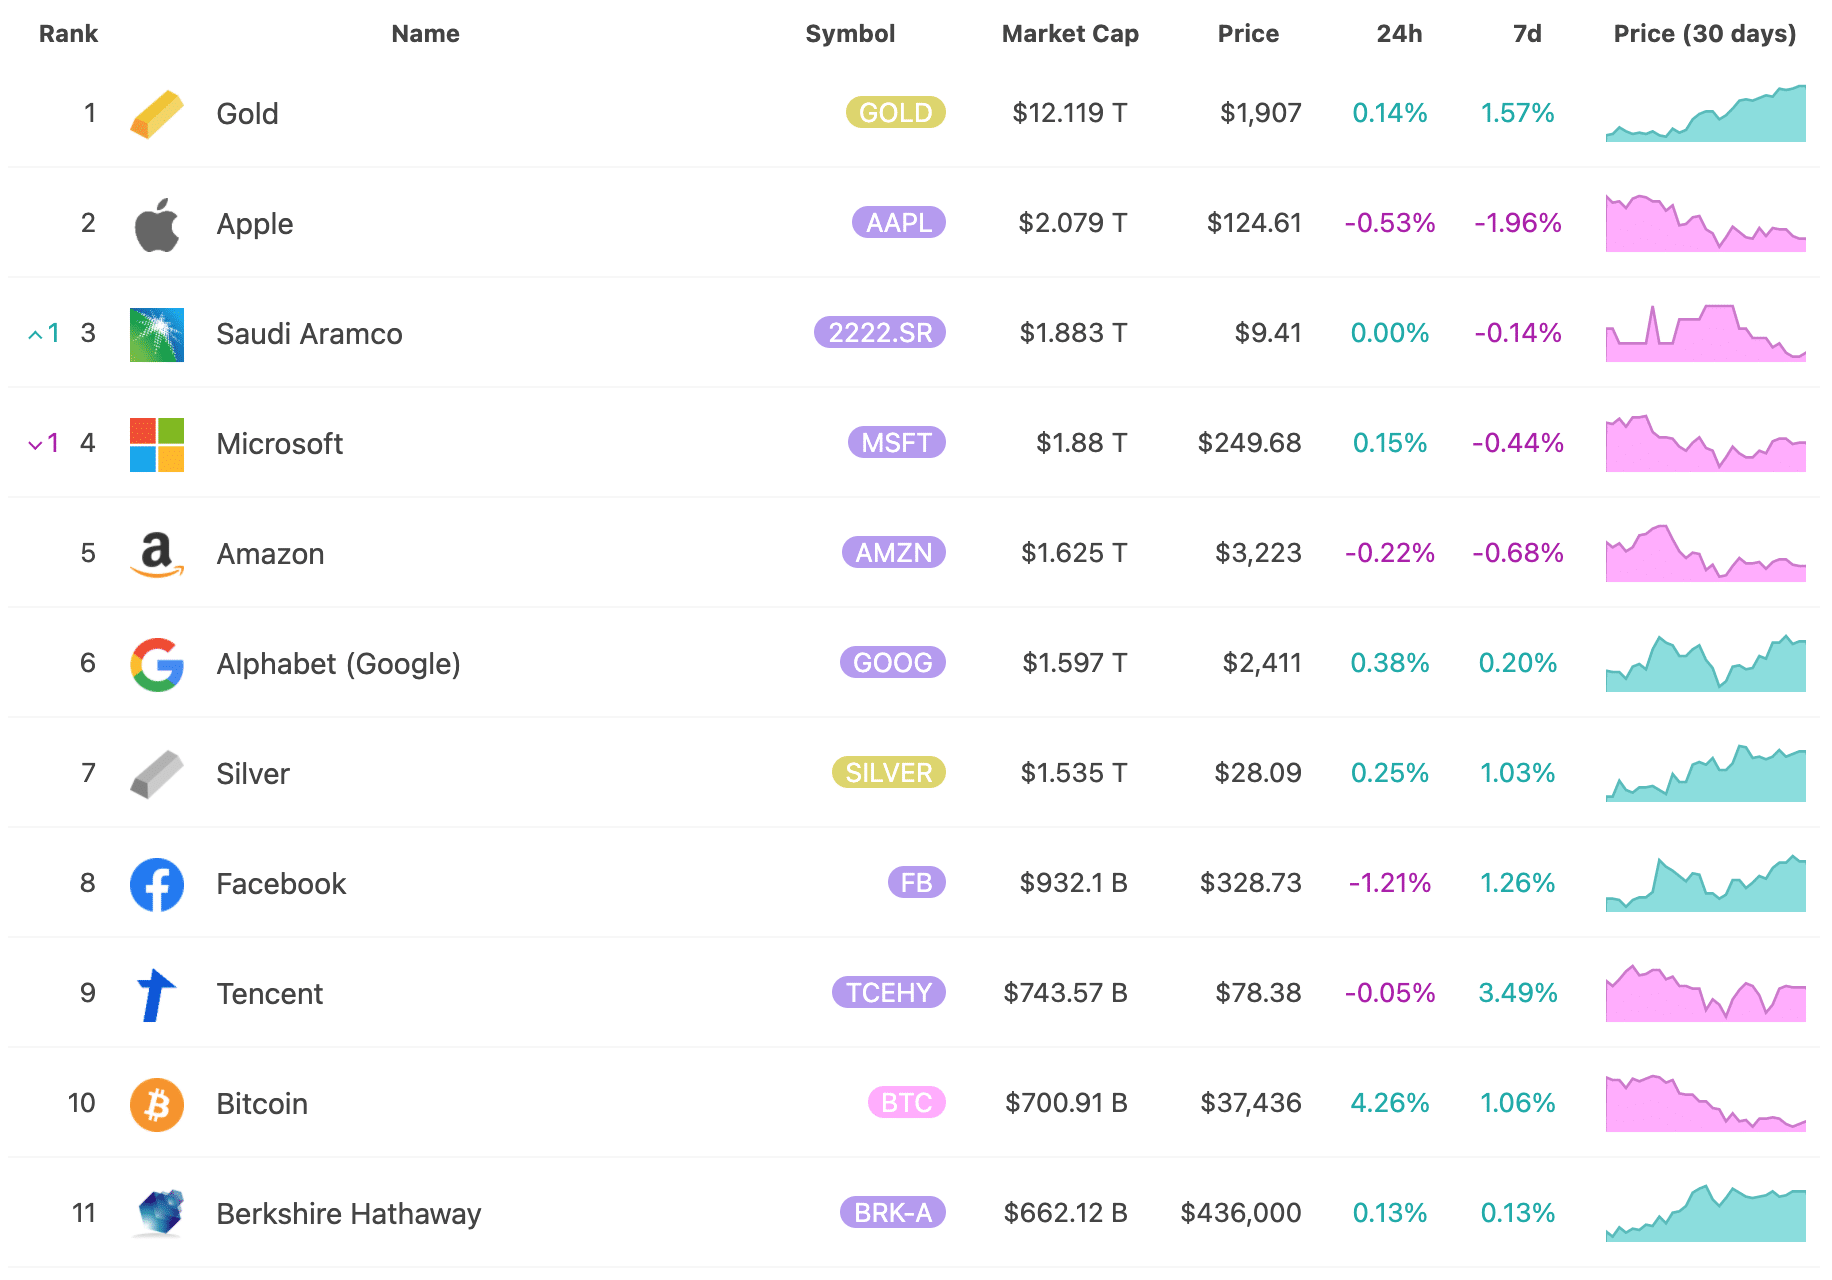Screen dimensions: 1832x1280
Task: Click the Google G logo
Action: 157,664
